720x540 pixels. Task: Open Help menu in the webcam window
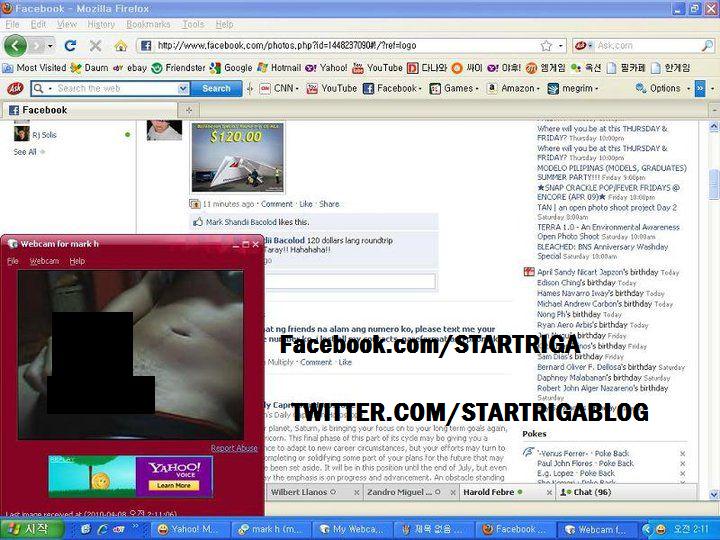tap(77, 261)
